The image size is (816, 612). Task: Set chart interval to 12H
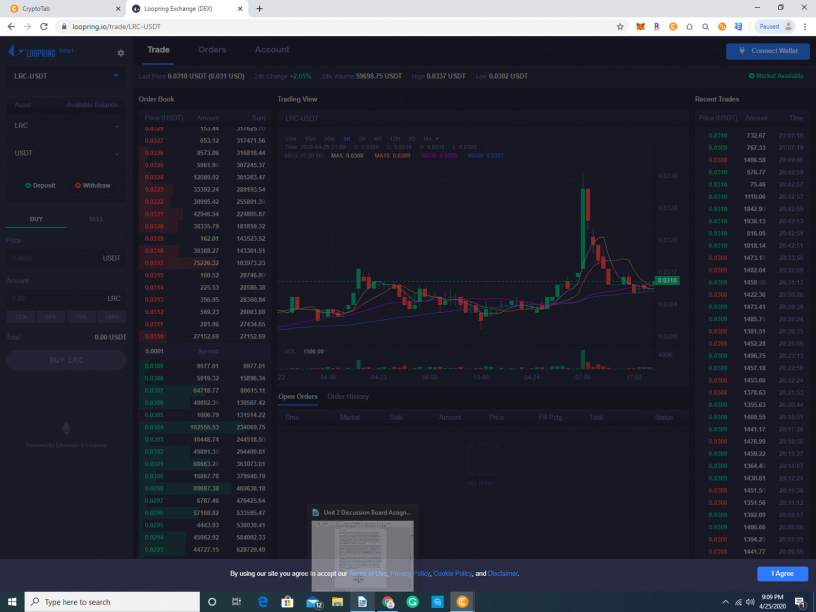(x=395, y=139)
